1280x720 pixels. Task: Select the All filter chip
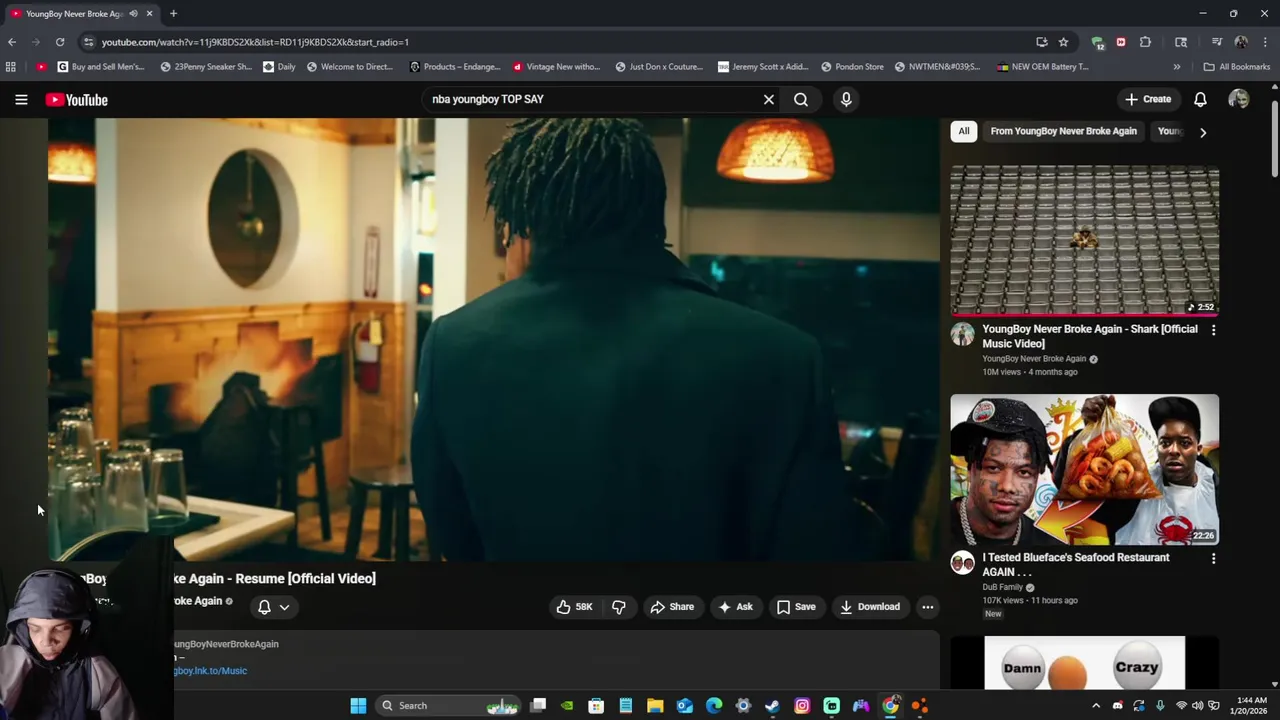click(x=964, y=131)
